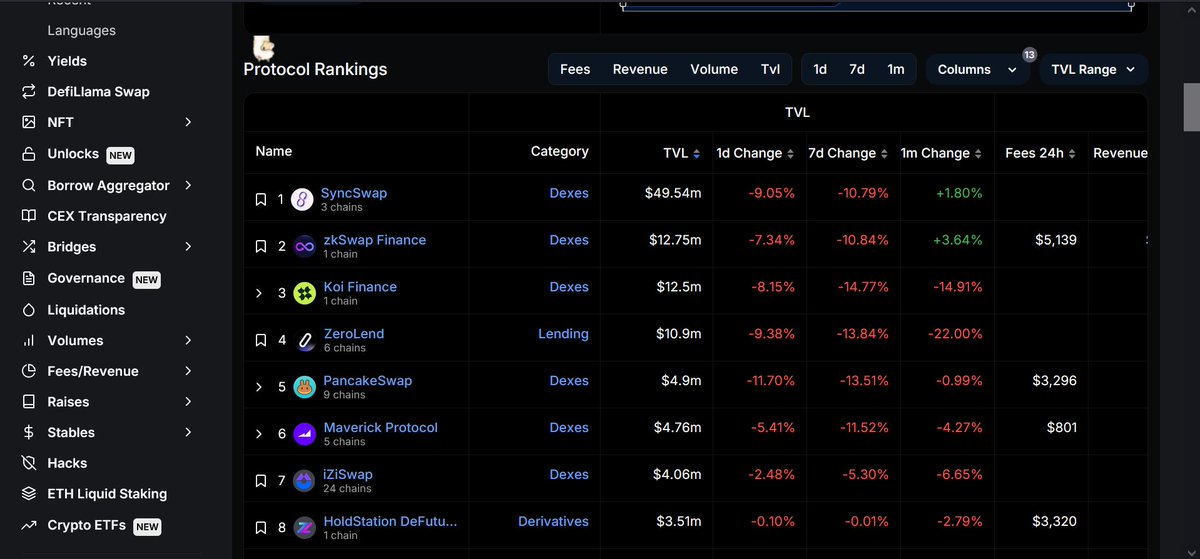Click the Liquidations droplet icon

tap(29, 310)
